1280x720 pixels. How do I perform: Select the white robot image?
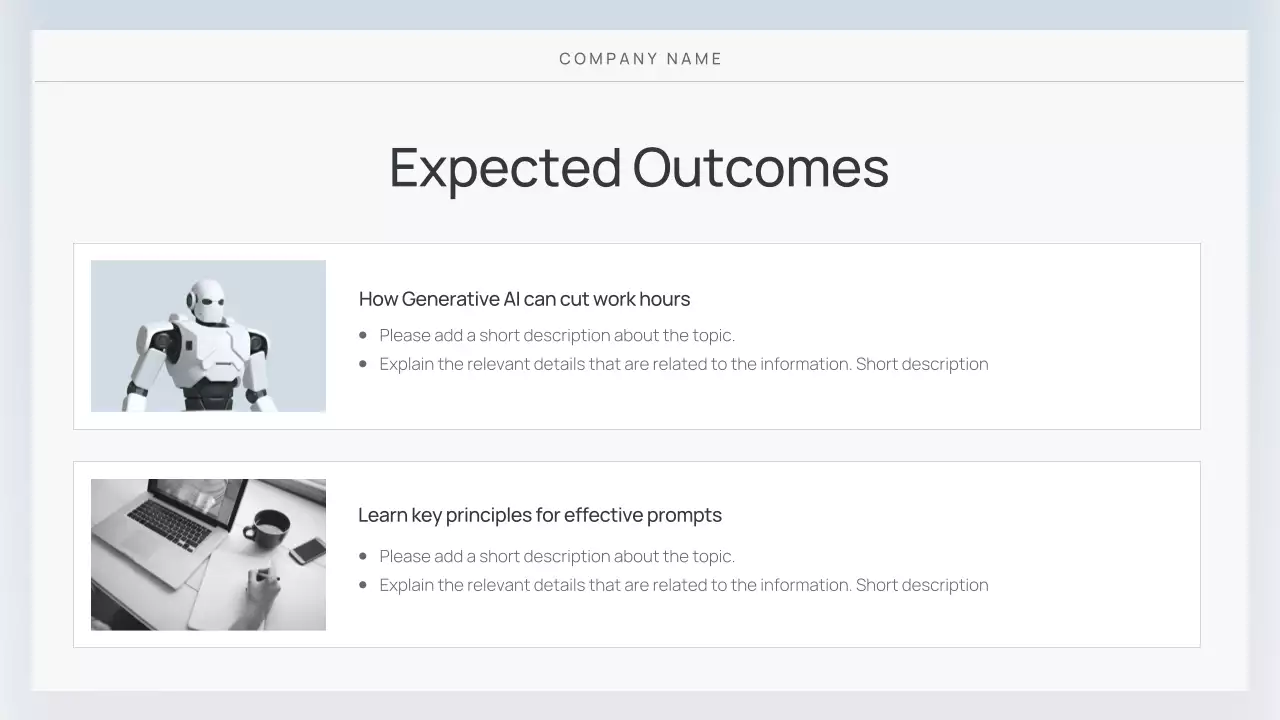(x=208, y=336)
